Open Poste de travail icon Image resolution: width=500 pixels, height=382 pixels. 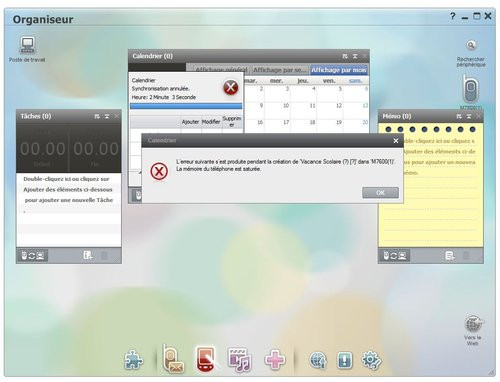[x=27, y=45]
